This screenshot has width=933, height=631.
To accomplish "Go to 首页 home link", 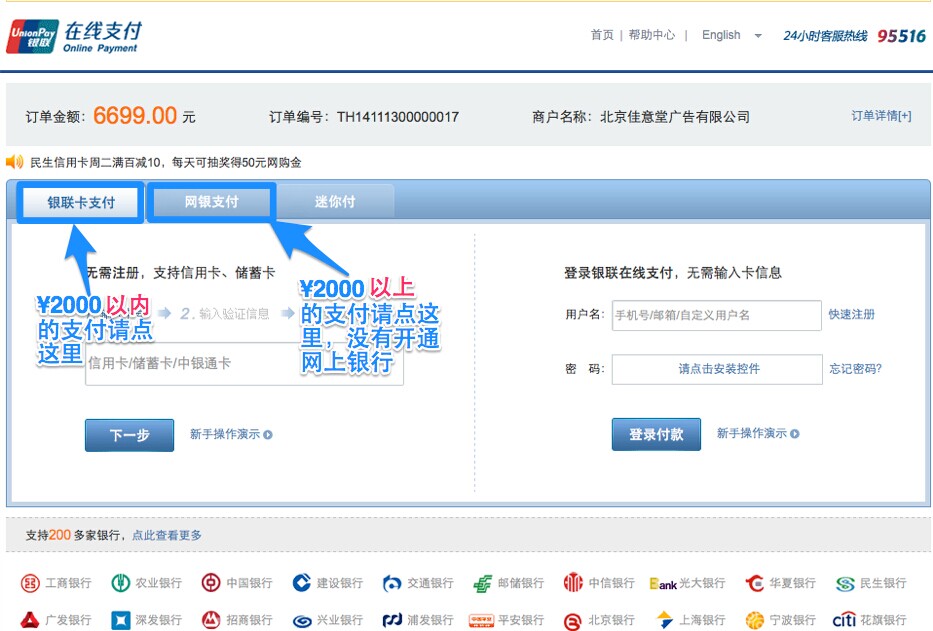I will (602, 35).
